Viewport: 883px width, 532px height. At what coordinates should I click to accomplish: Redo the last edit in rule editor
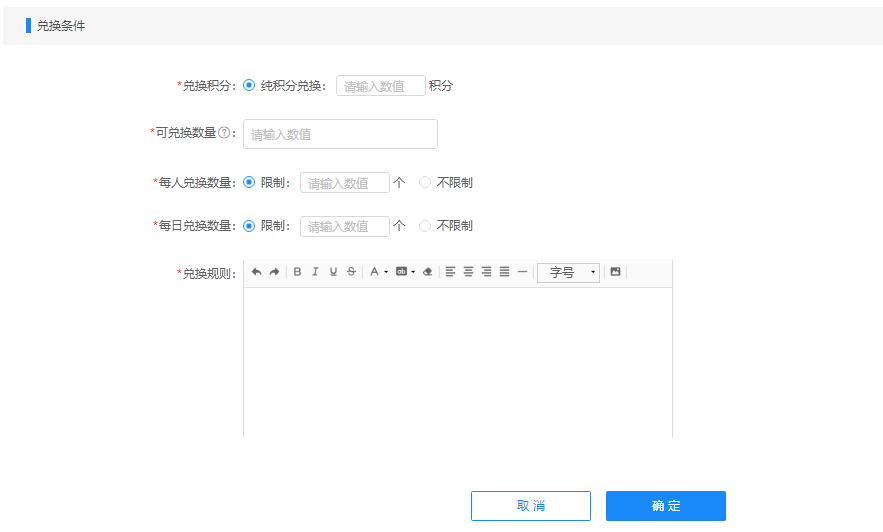tap(274, 272)
